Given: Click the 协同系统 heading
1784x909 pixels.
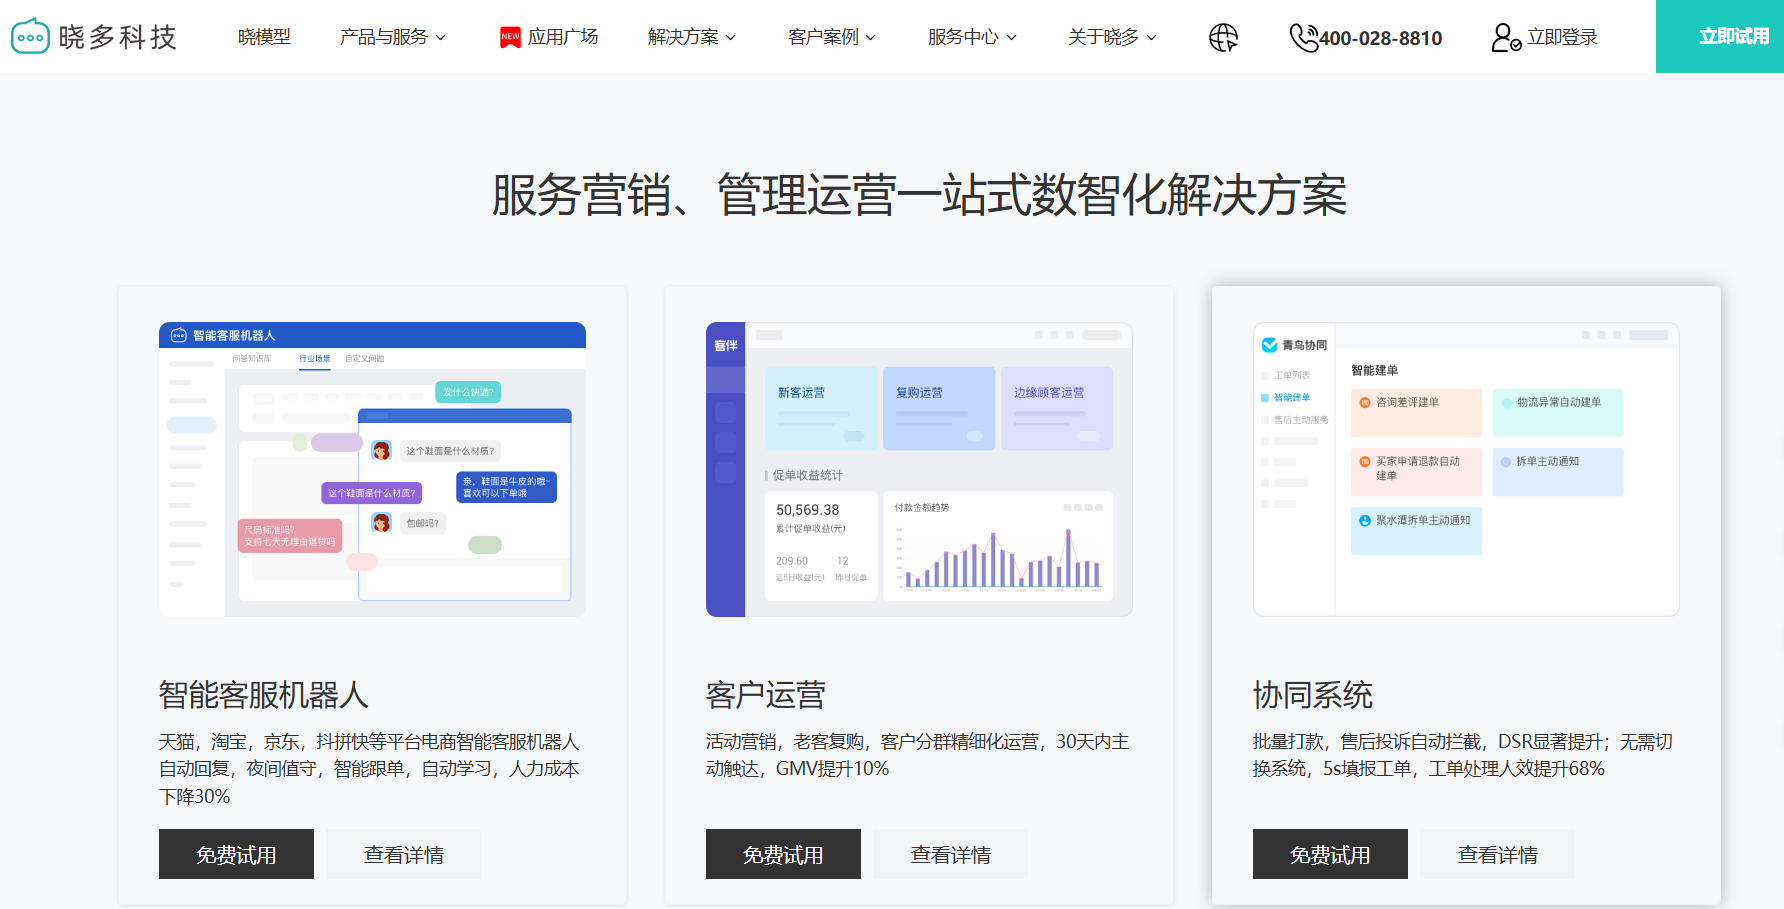Looking at the screenshot, I should [1312, 695].
